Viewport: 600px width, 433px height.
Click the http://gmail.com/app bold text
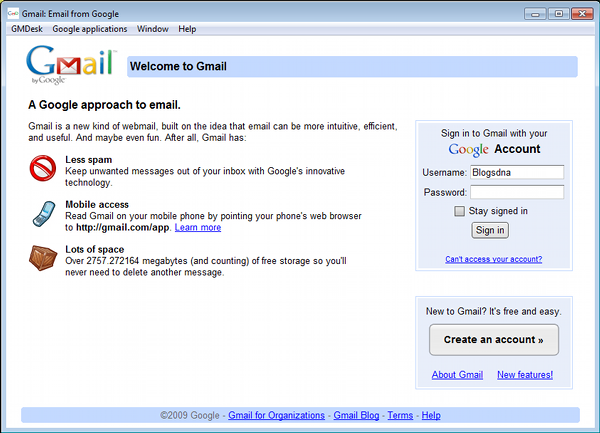click(x=122, y=227)
